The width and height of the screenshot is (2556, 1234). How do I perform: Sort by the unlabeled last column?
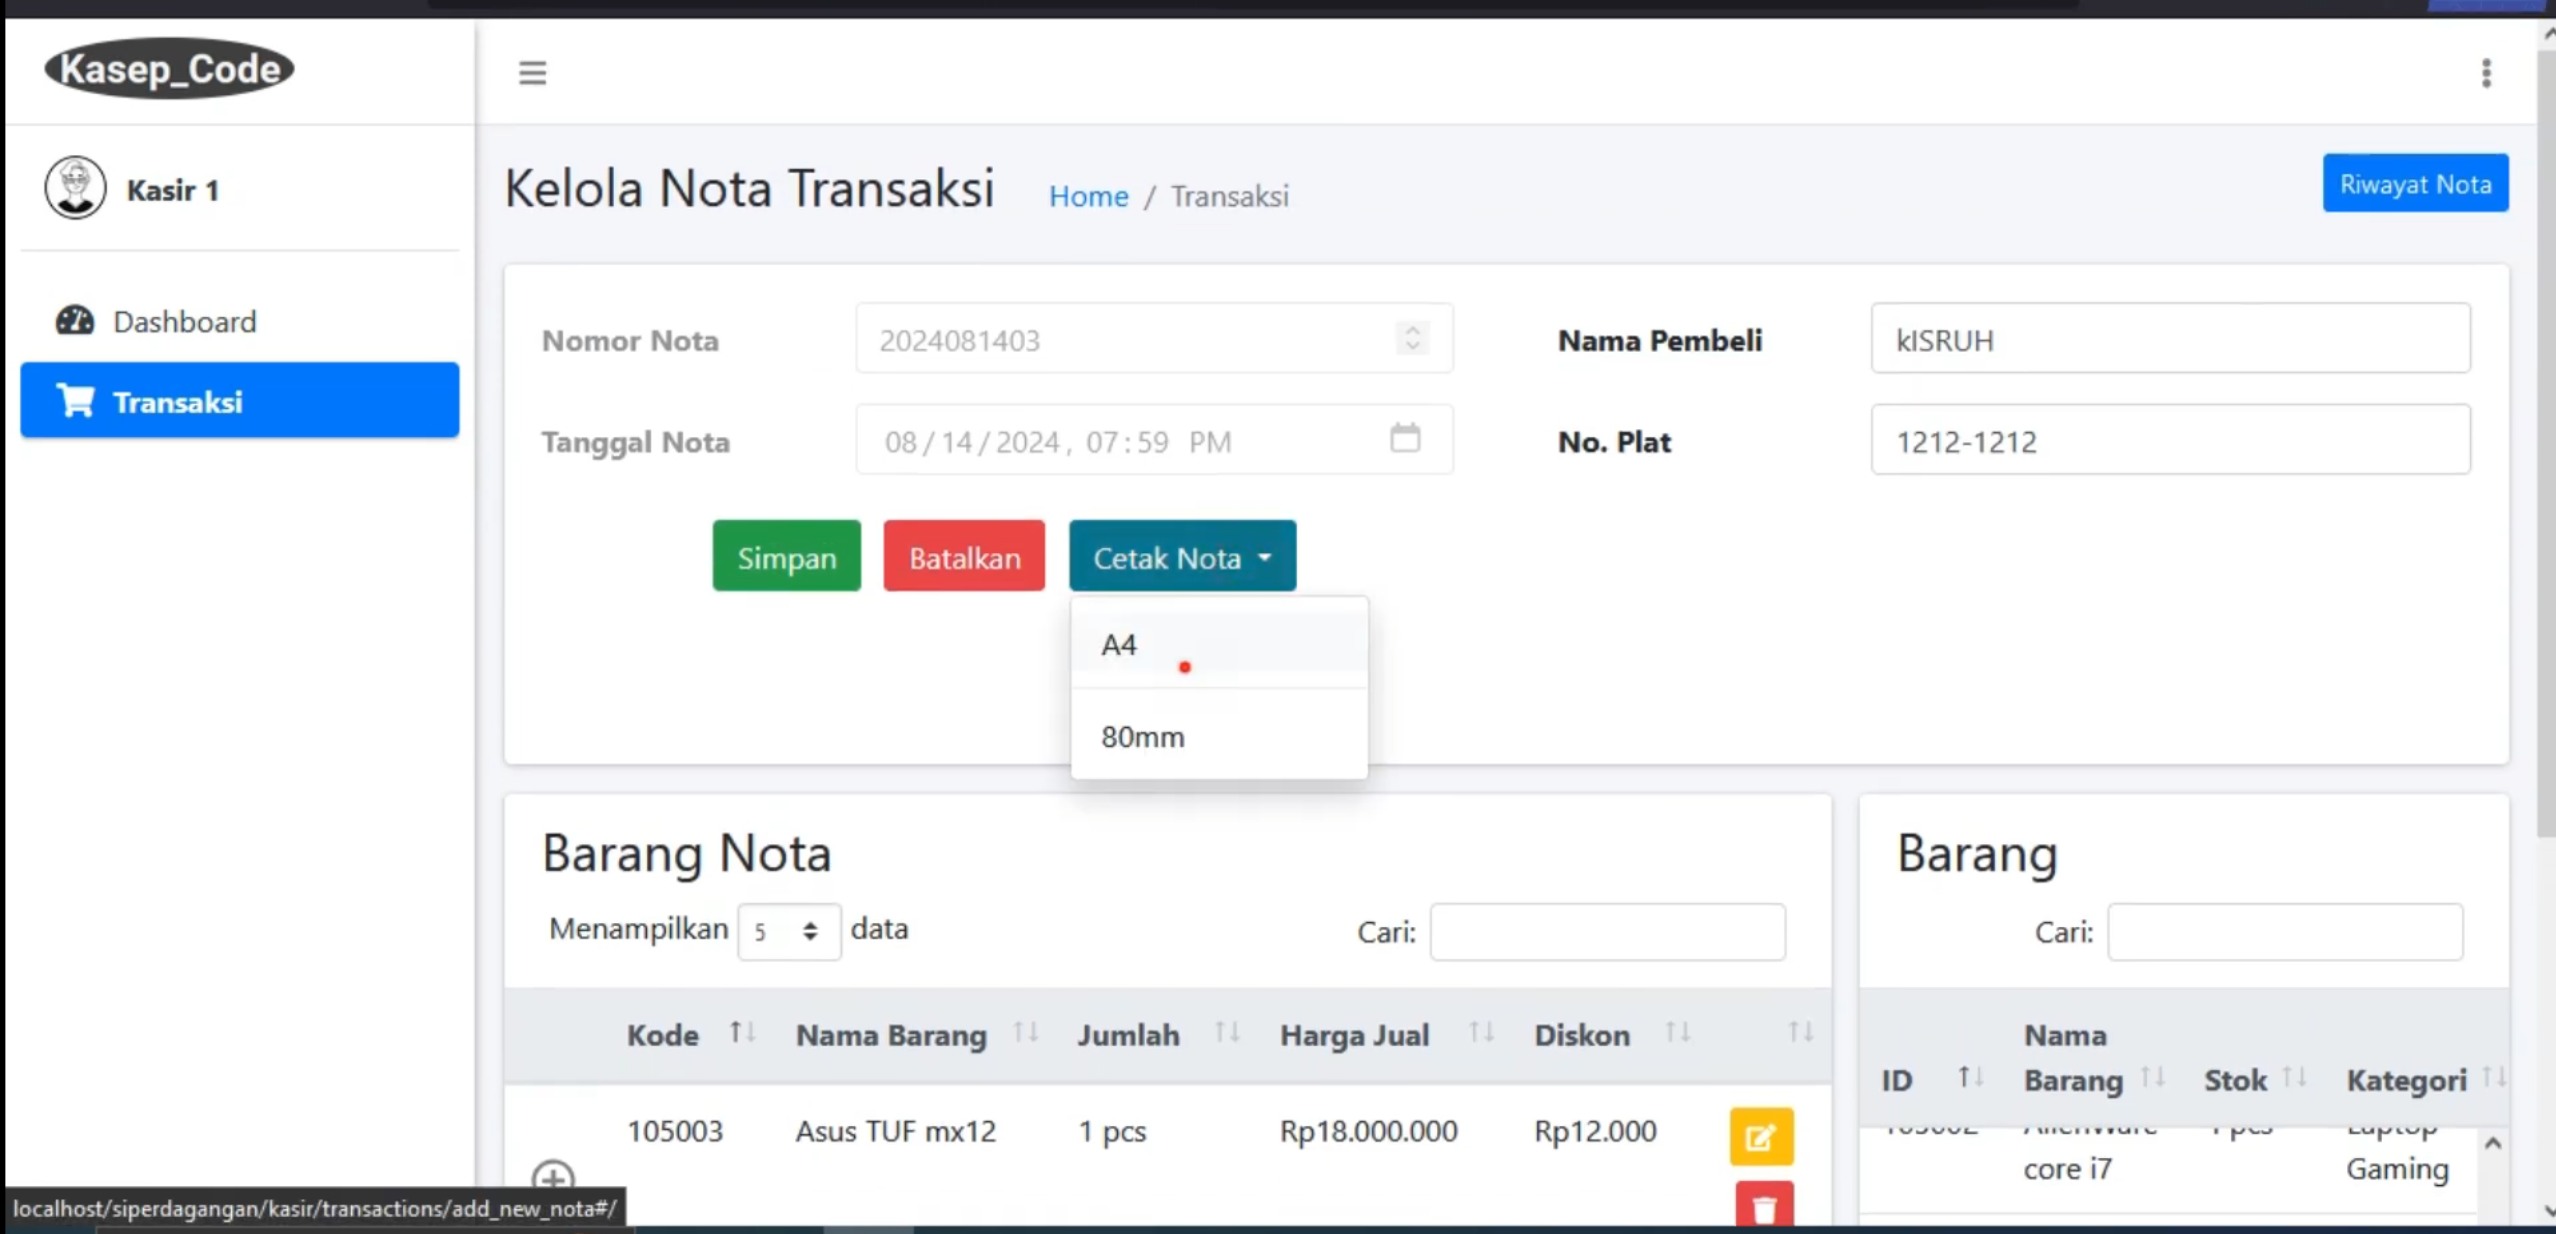pyautogui.click(x=1800, y=1033)
